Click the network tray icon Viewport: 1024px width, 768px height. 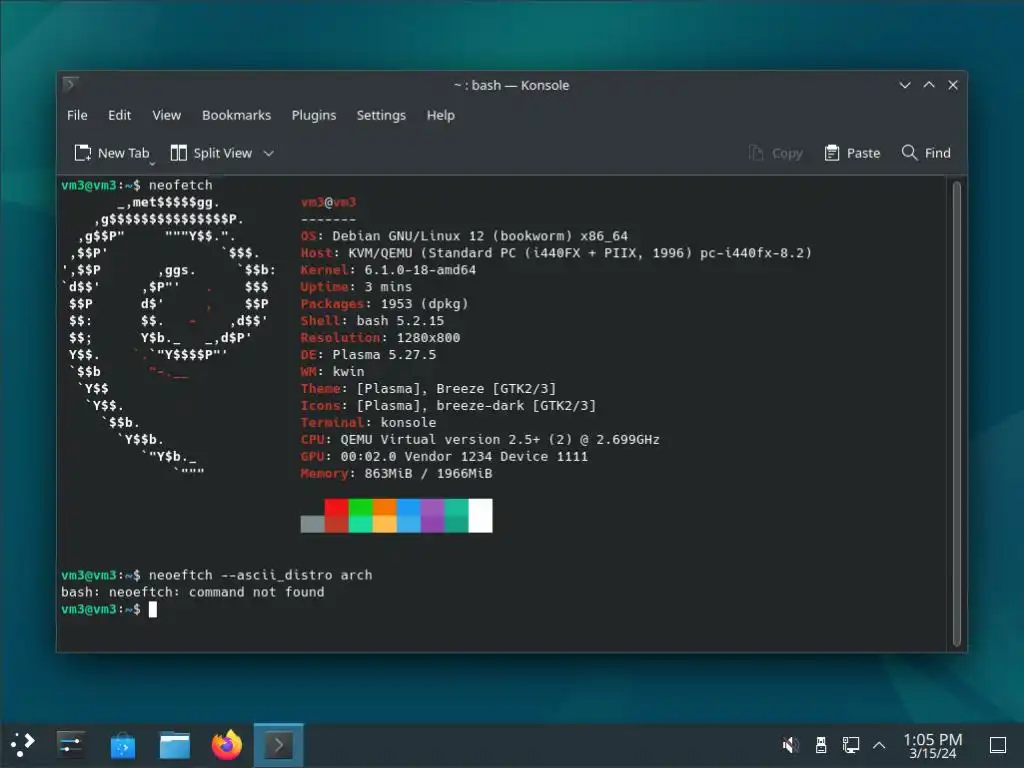(850, 745)
